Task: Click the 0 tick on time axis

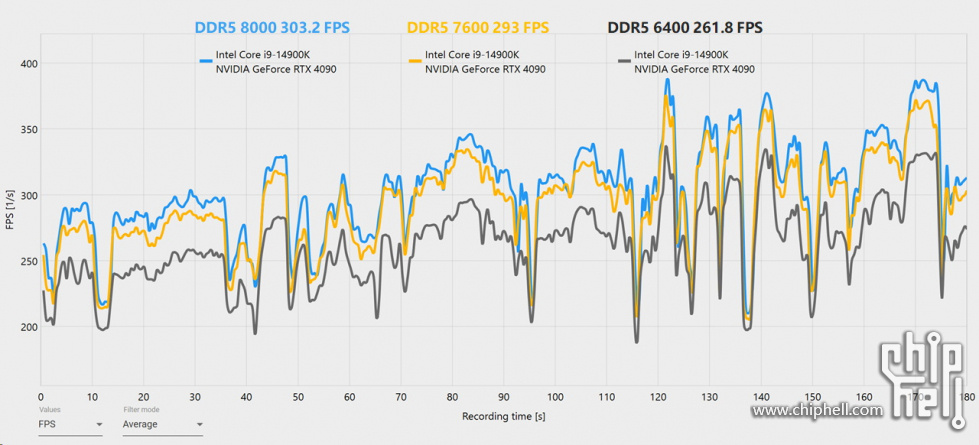Action: (x=41, y=397)
